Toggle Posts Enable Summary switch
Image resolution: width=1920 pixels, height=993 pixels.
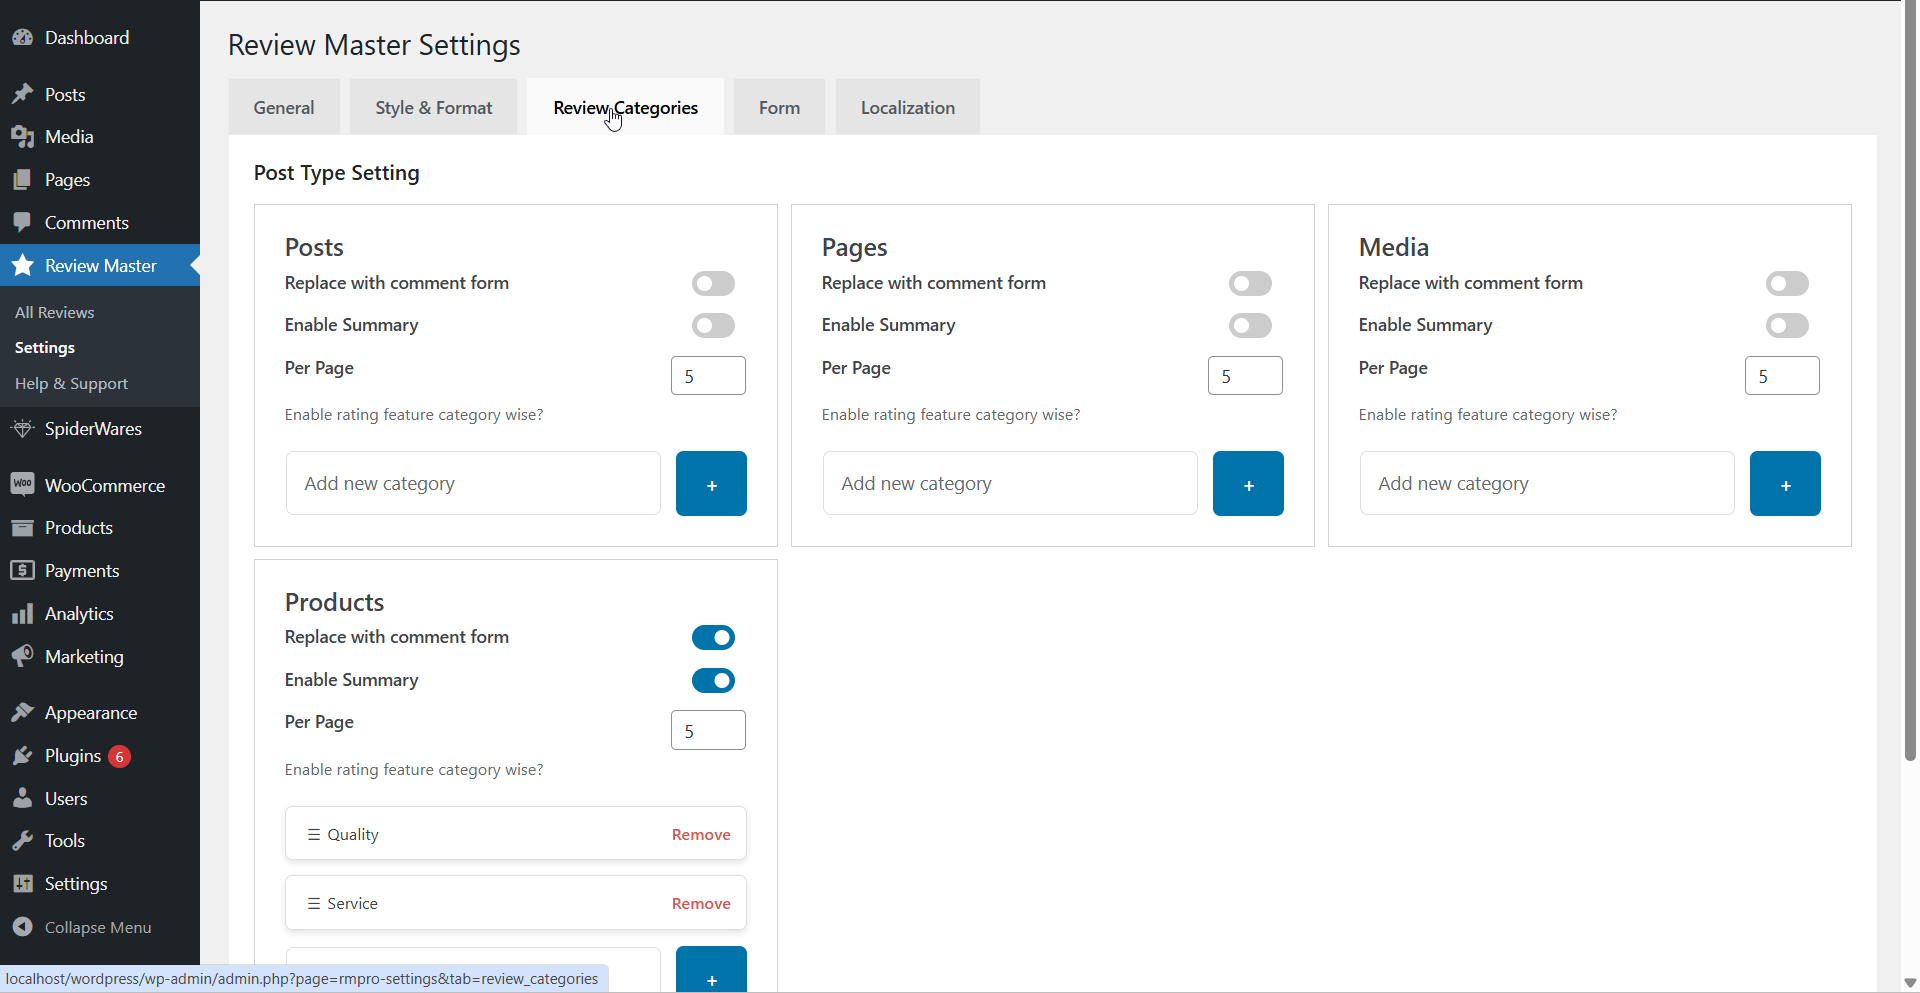coord(713,325)
